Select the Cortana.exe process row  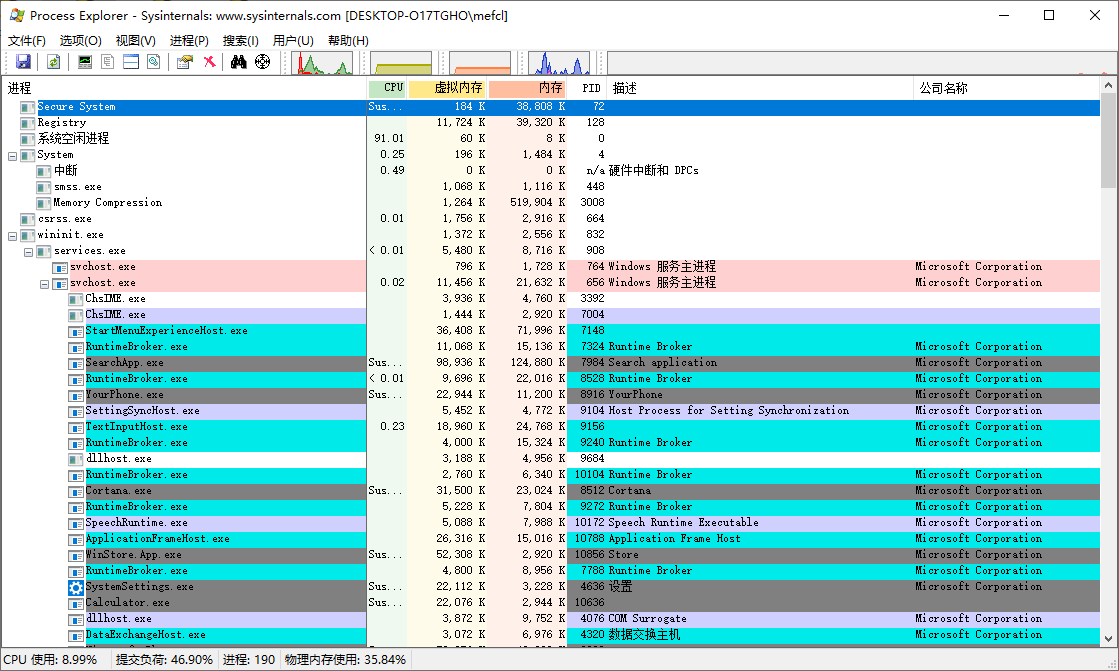point(118,491)
